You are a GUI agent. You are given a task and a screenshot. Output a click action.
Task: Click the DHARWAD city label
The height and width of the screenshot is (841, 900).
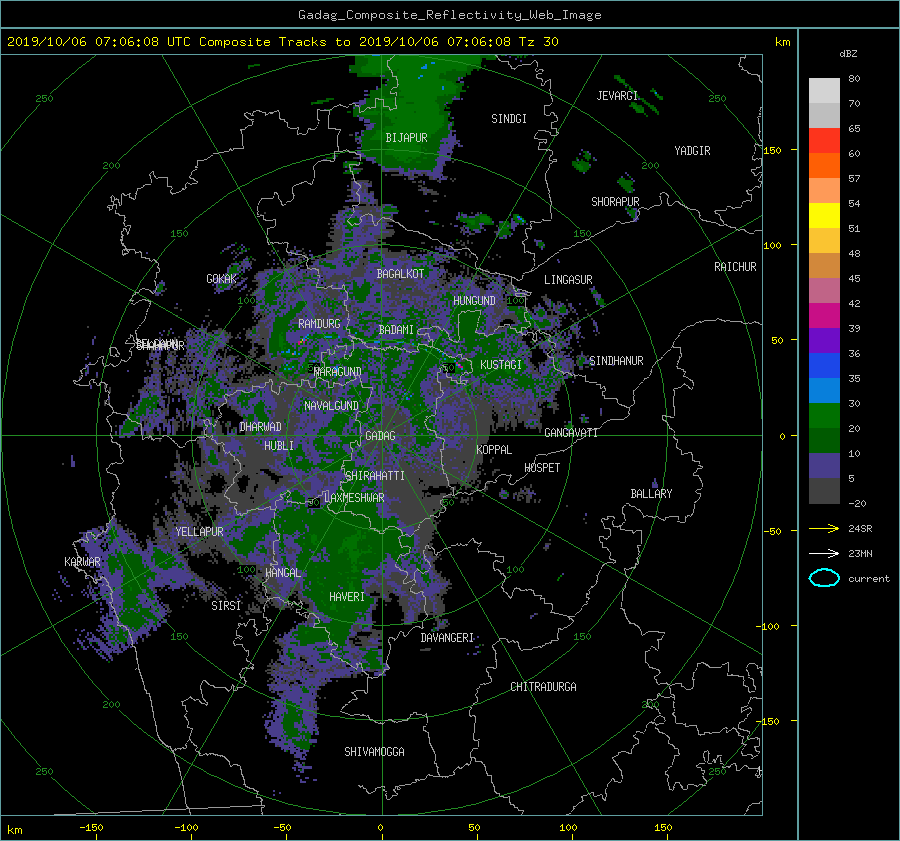click(x=260, y=427)
